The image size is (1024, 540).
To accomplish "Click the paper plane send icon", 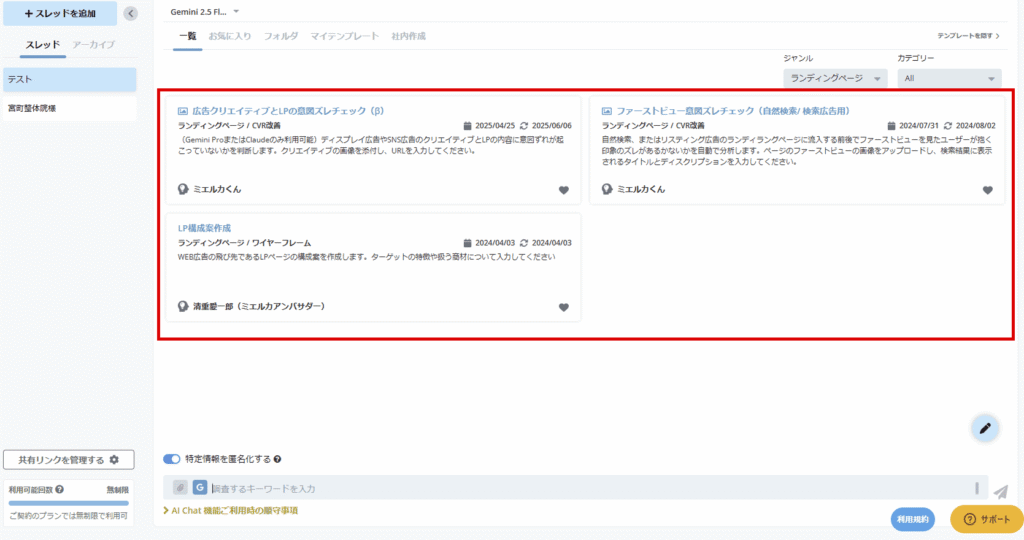I will [x=1001, y=491].
